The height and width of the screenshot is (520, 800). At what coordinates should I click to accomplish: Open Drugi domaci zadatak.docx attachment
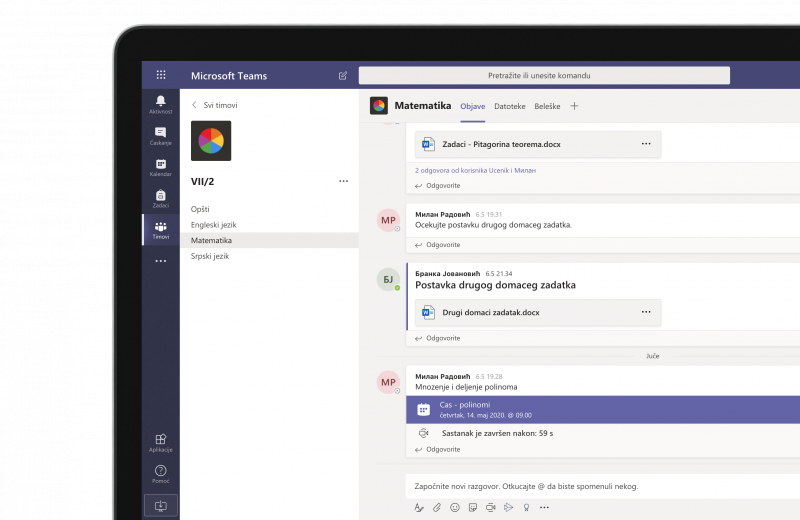pos(538,312)
